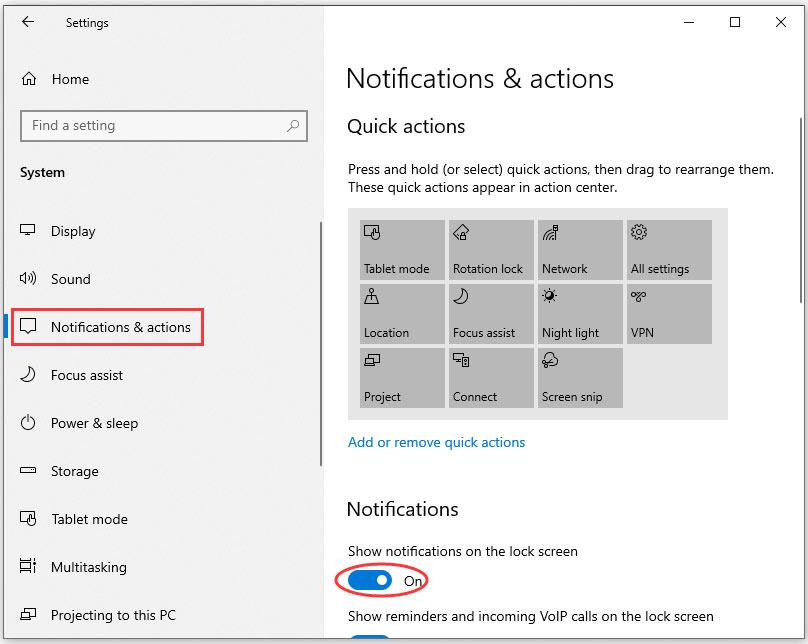This screenshot has height=644, width=808.
Task: Select the All settings quick action tile
Action: (669, 250)
